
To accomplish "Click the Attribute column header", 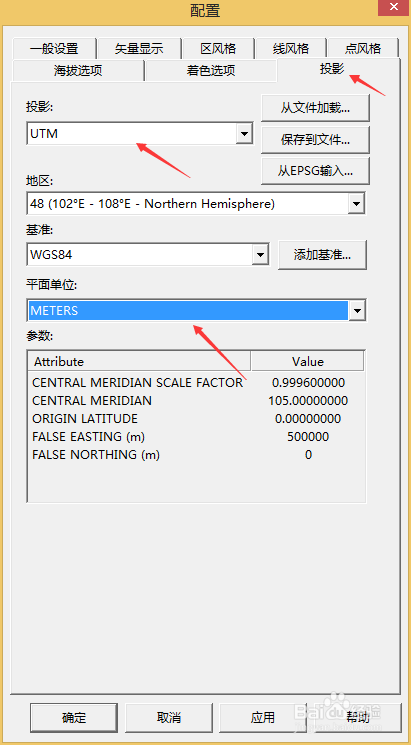I will [139, 362].
